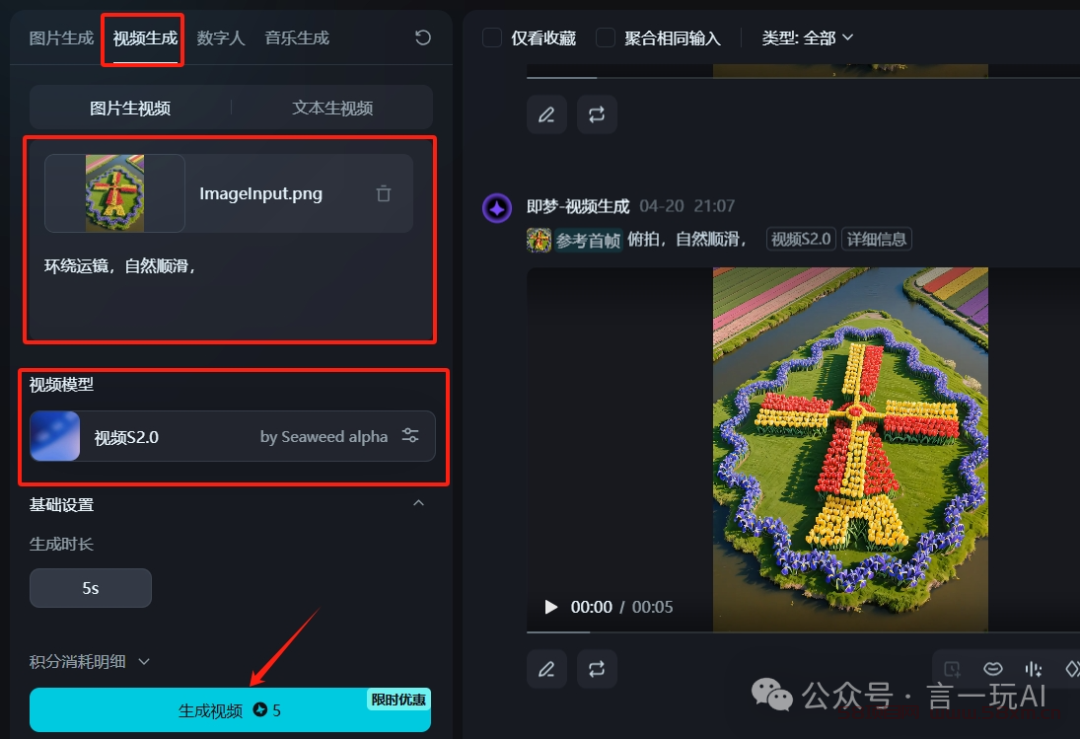1080x739 pixels.
Task: Click the top edit pencil icon
Action: click(x=547, y=114)
